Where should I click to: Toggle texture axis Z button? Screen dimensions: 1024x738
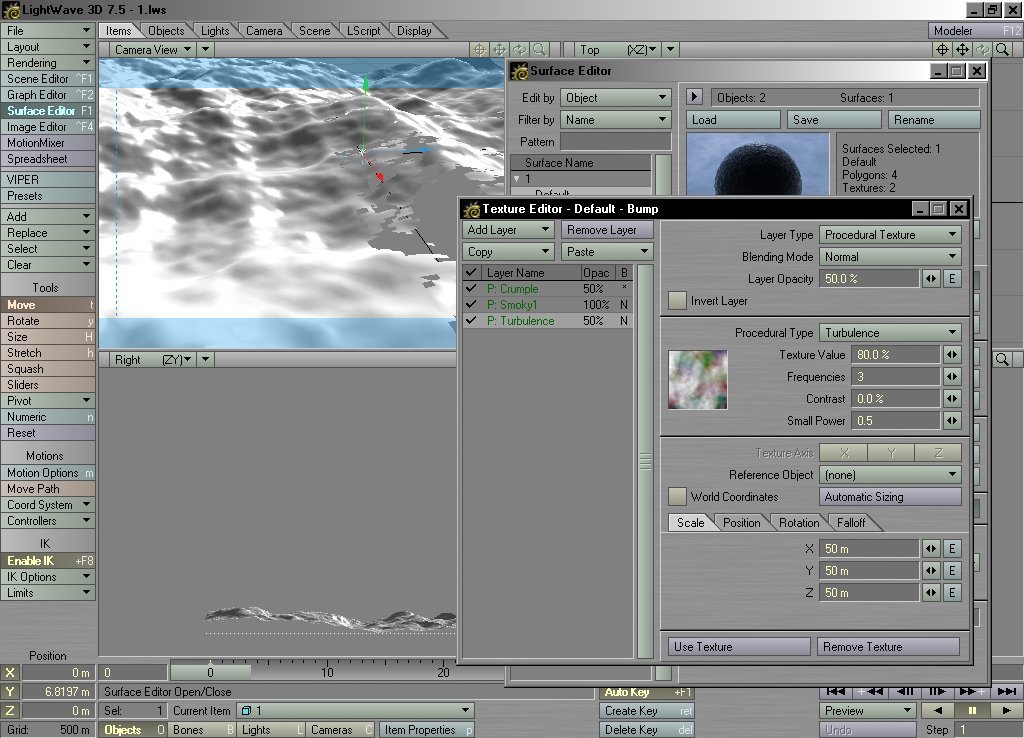[938, 453]
